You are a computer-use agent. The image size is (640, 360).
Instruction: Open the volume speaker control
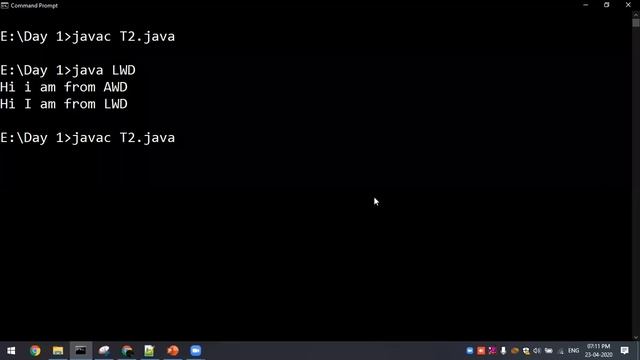pyautogui.click(x=537, y=351)
